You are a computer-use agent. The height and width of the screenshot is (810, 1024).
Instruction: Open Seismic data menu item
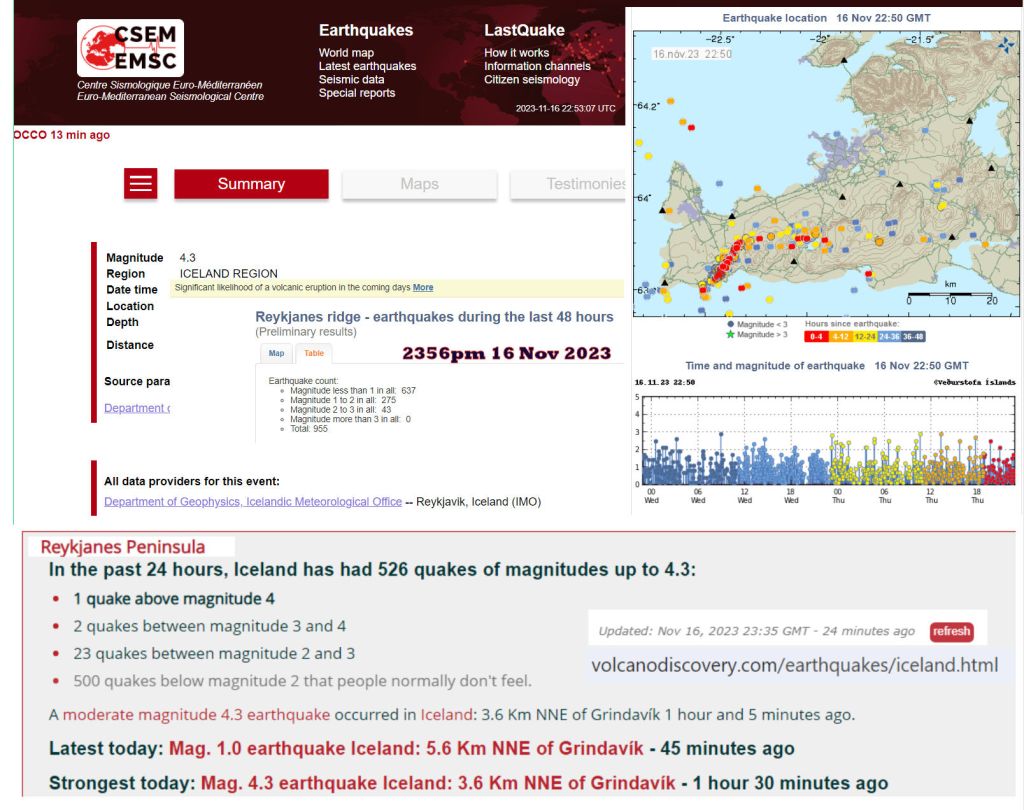click(x=351, y=80)
